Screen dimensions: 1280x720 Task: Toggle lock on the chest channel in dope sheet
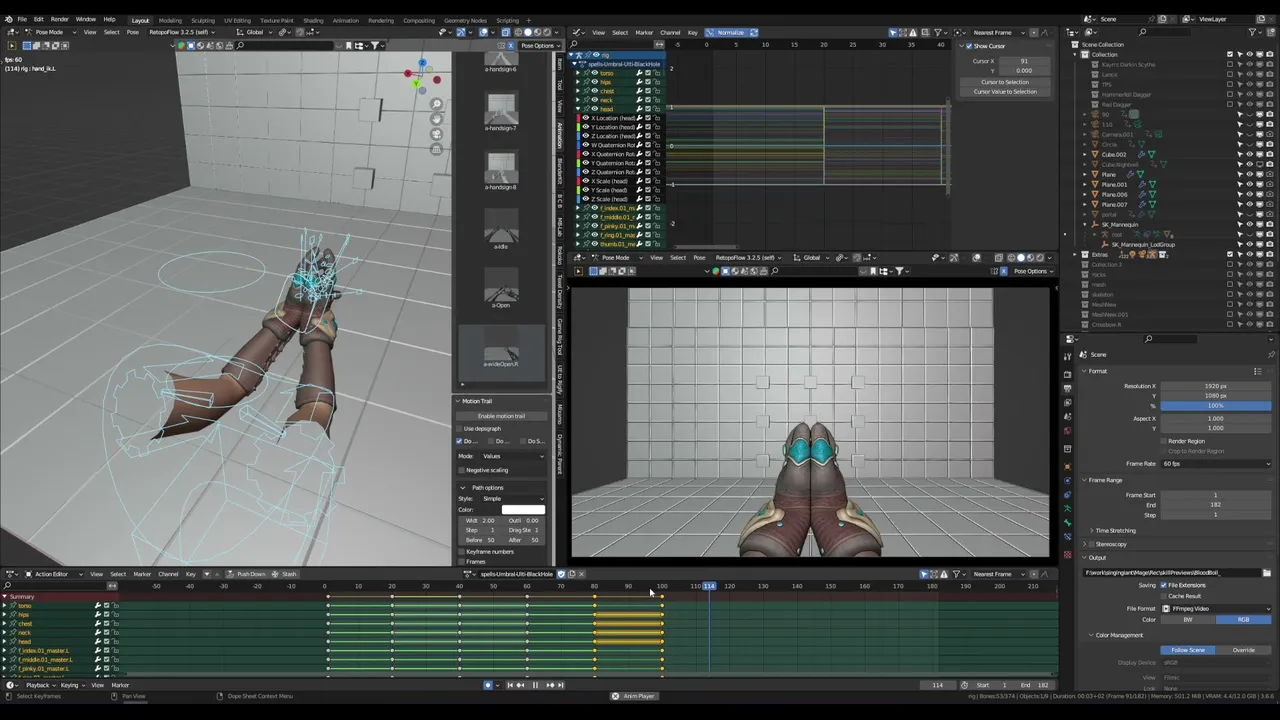click(115, 624)
